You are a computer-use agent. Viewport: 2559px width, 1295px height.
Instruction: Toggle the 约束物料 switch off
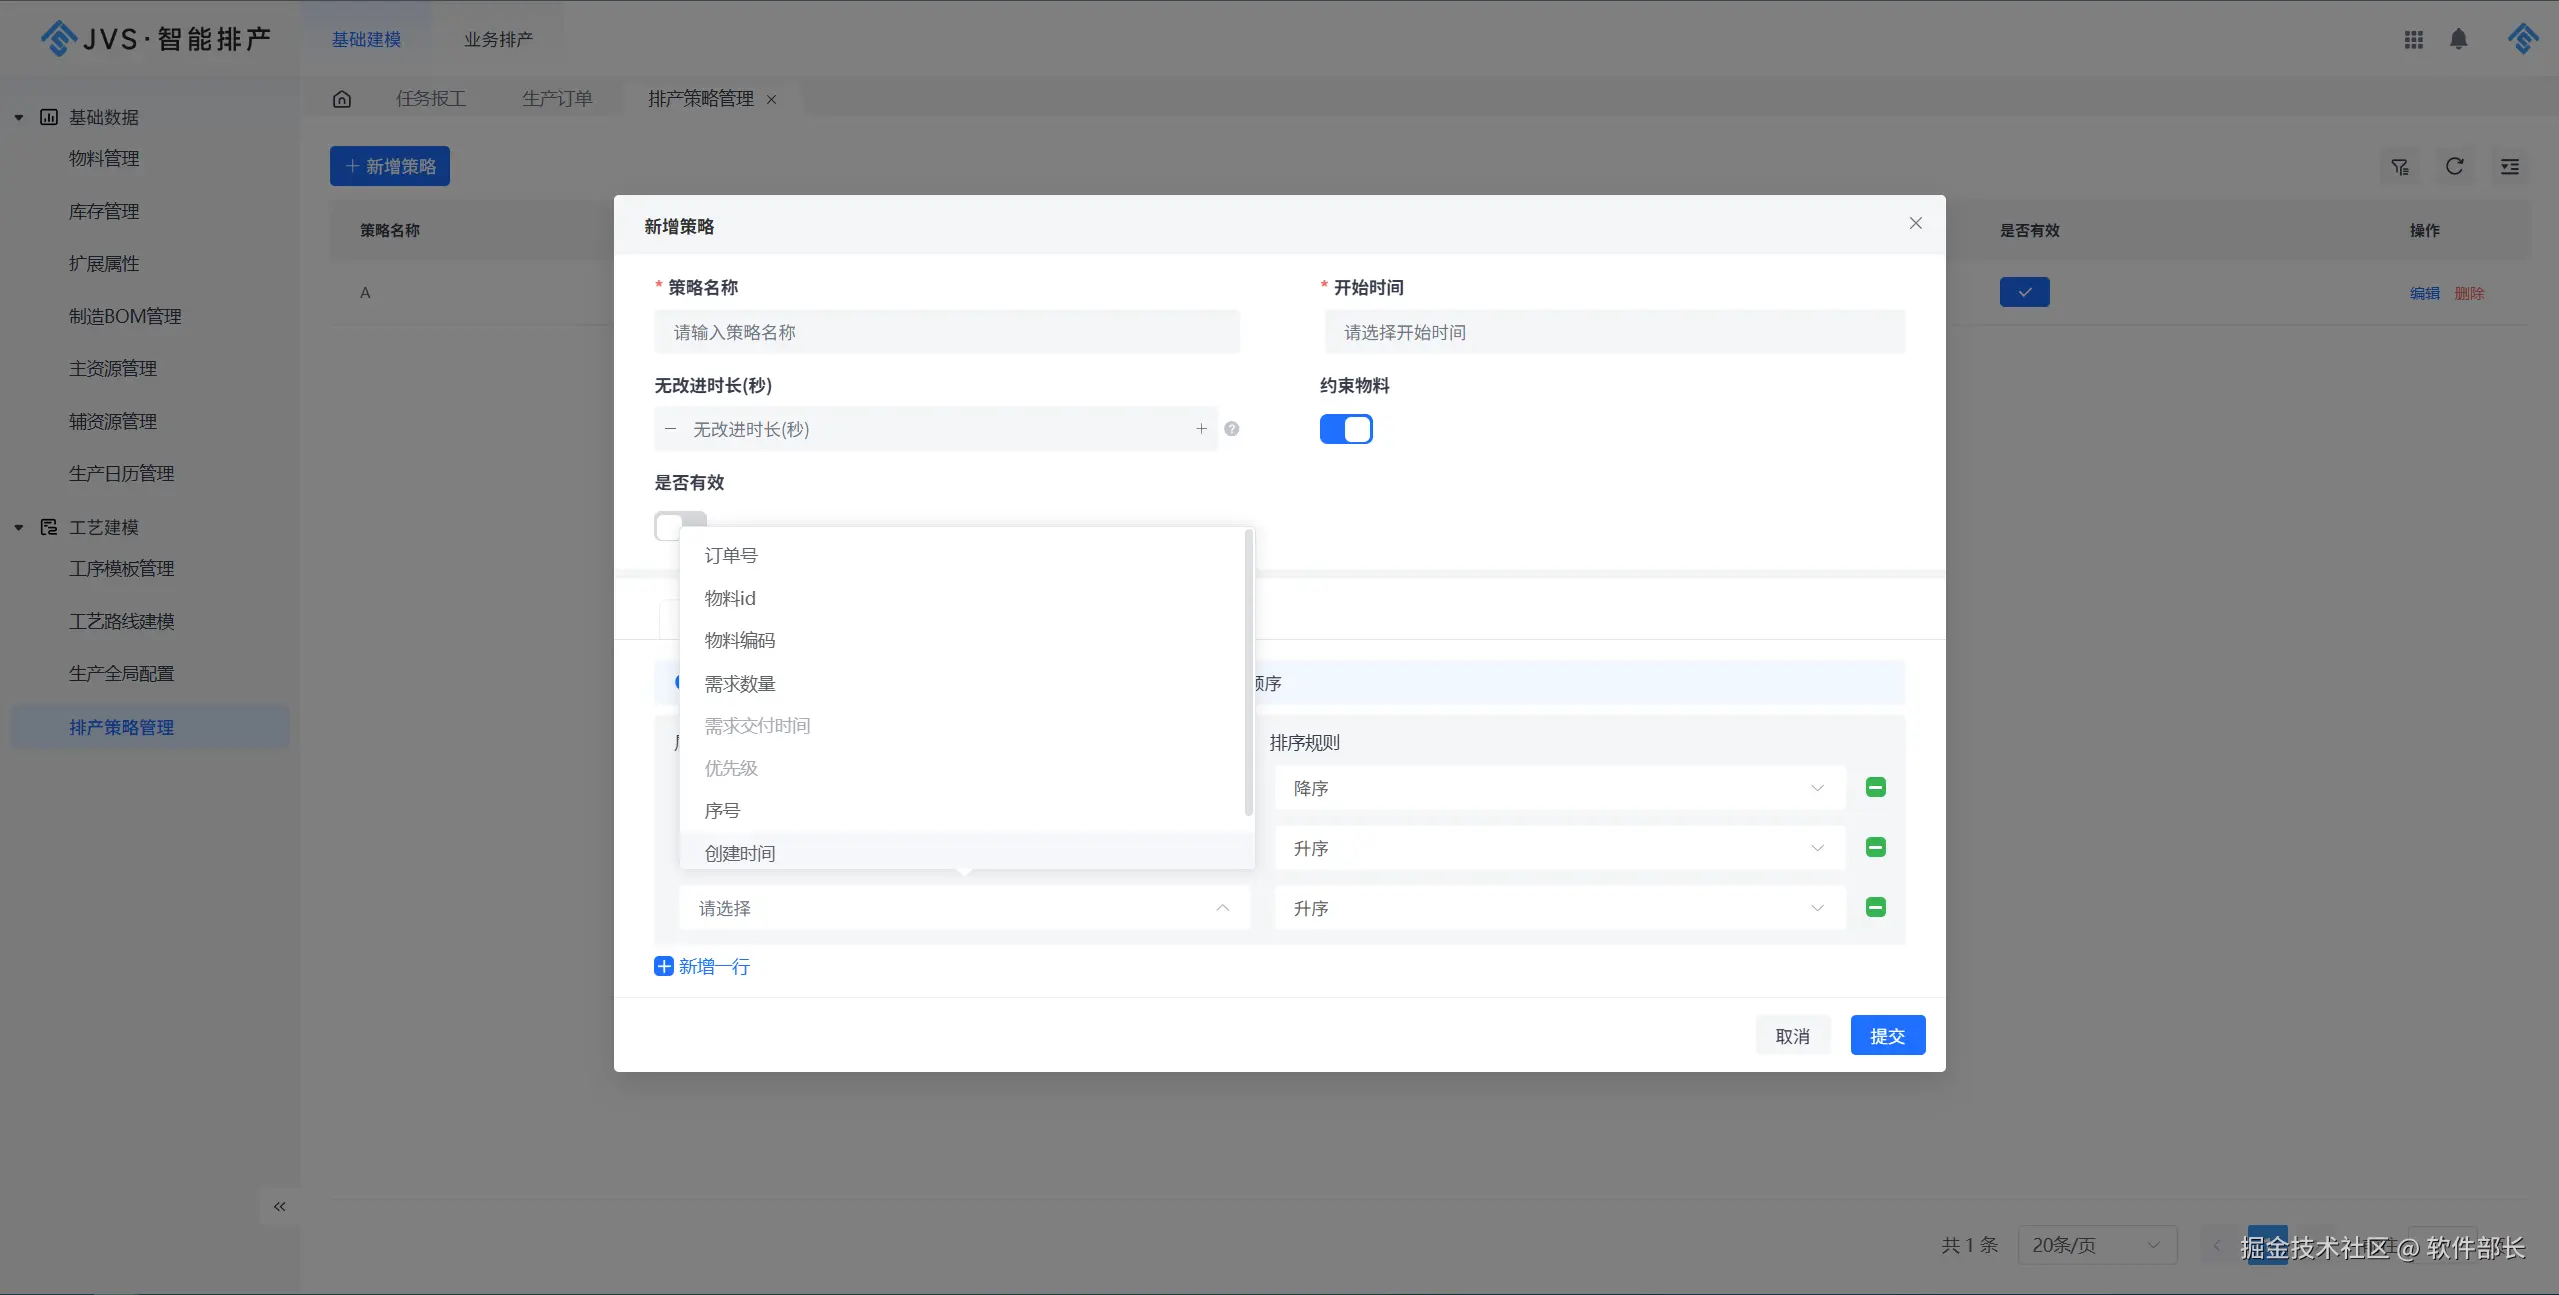point(1346,429)
